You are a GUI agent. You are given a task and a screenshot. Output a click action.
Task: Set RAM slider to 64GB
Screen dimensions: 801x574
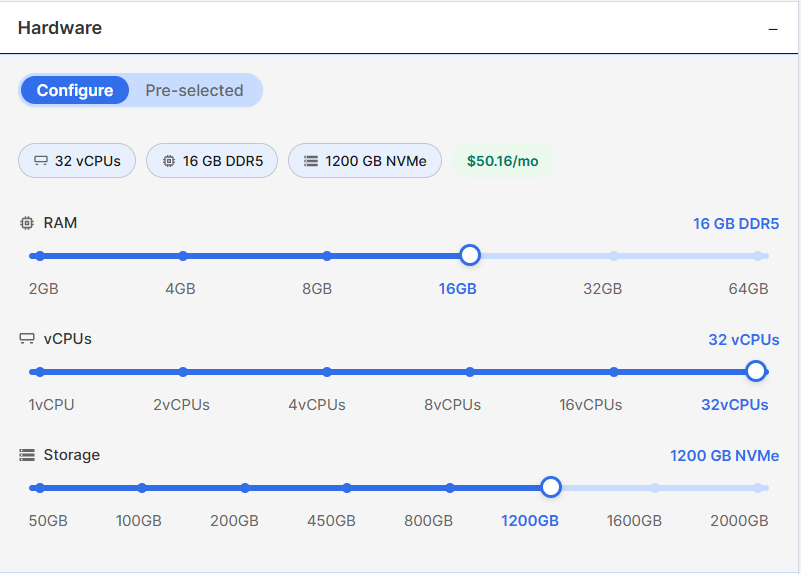[758, 256]
